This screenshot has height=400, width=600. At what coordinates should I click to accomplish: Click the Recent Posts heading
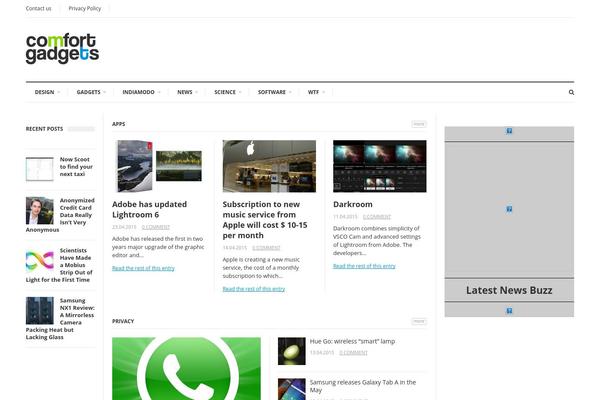44,129
